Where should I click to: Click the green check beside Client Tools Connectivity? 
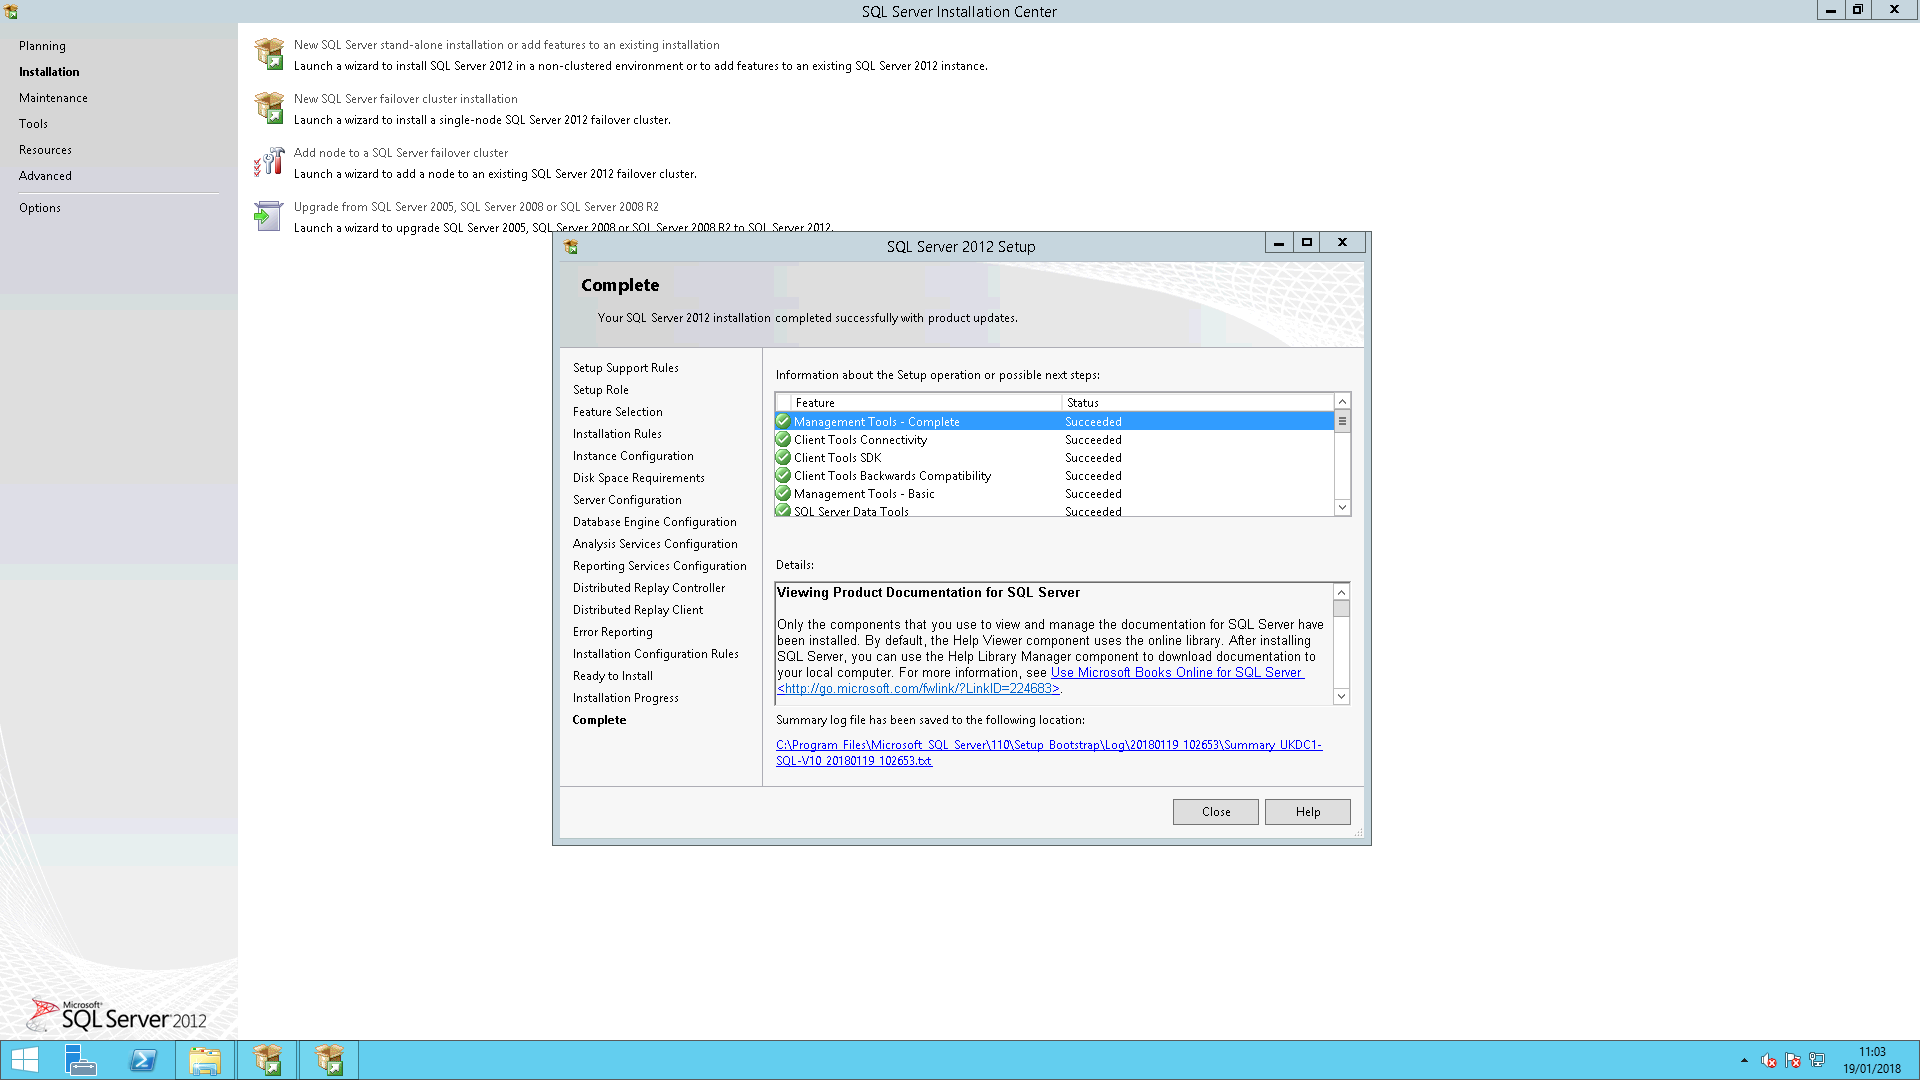tap(783, 440)
